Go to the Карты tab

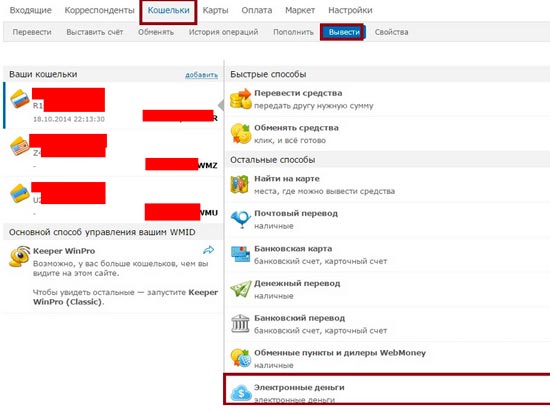215,10
